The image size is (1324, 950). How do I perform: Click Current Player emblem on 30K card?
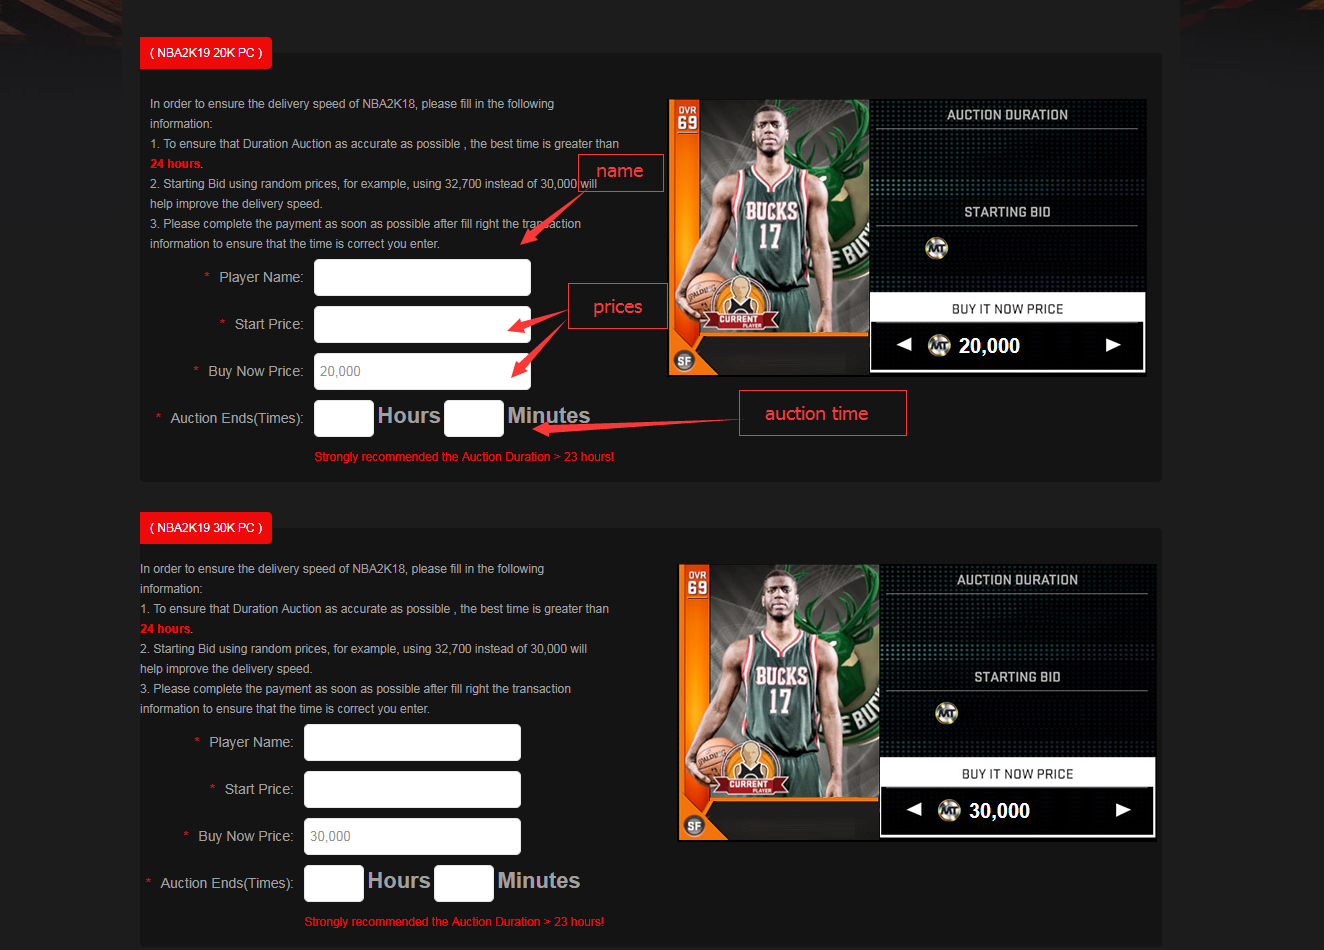coord(751,767)
